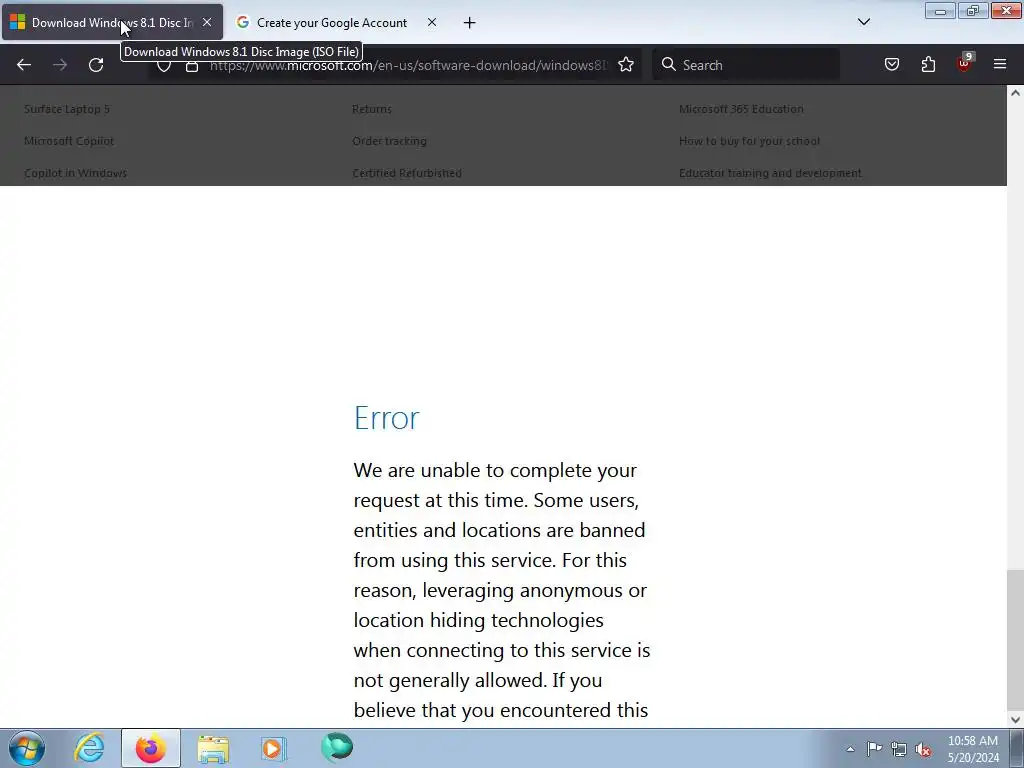Switch to Download Windows 8.1 Disc Image tab
Viewport: 1024px width, 768px height.
tap(112, 22)
